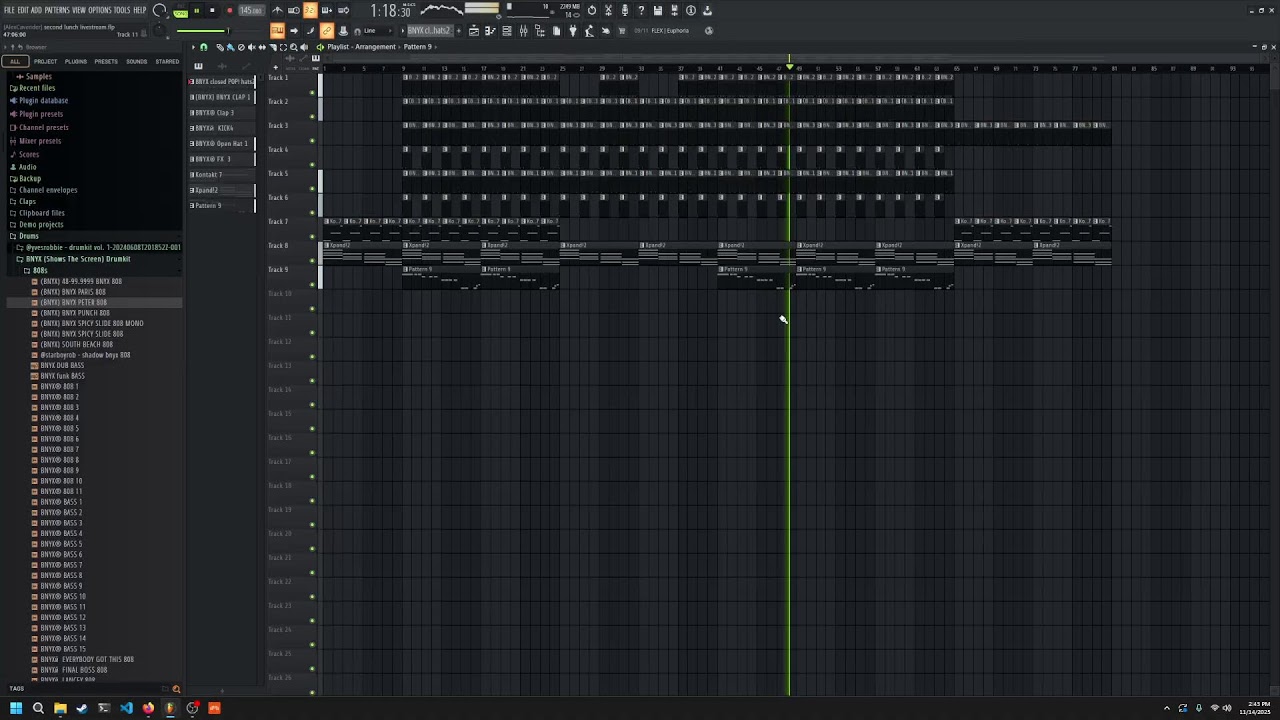Switch browser to STARRED tab
The width and height of the screenshot is (1280, 720).
tap(167, 62)
